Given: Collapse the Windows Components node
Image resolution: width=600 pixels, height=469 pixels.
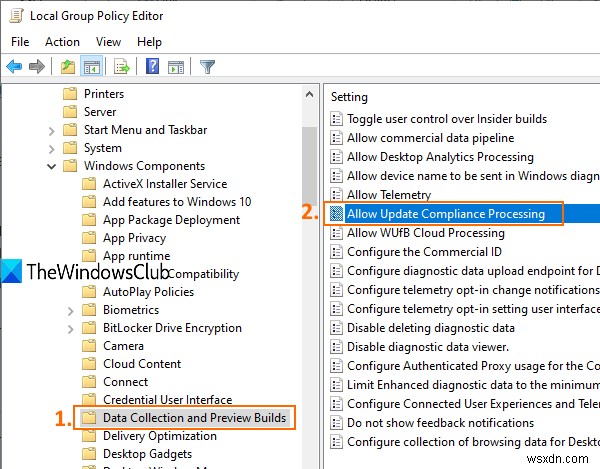Looking at the screenshot, I should coord(51,166).
